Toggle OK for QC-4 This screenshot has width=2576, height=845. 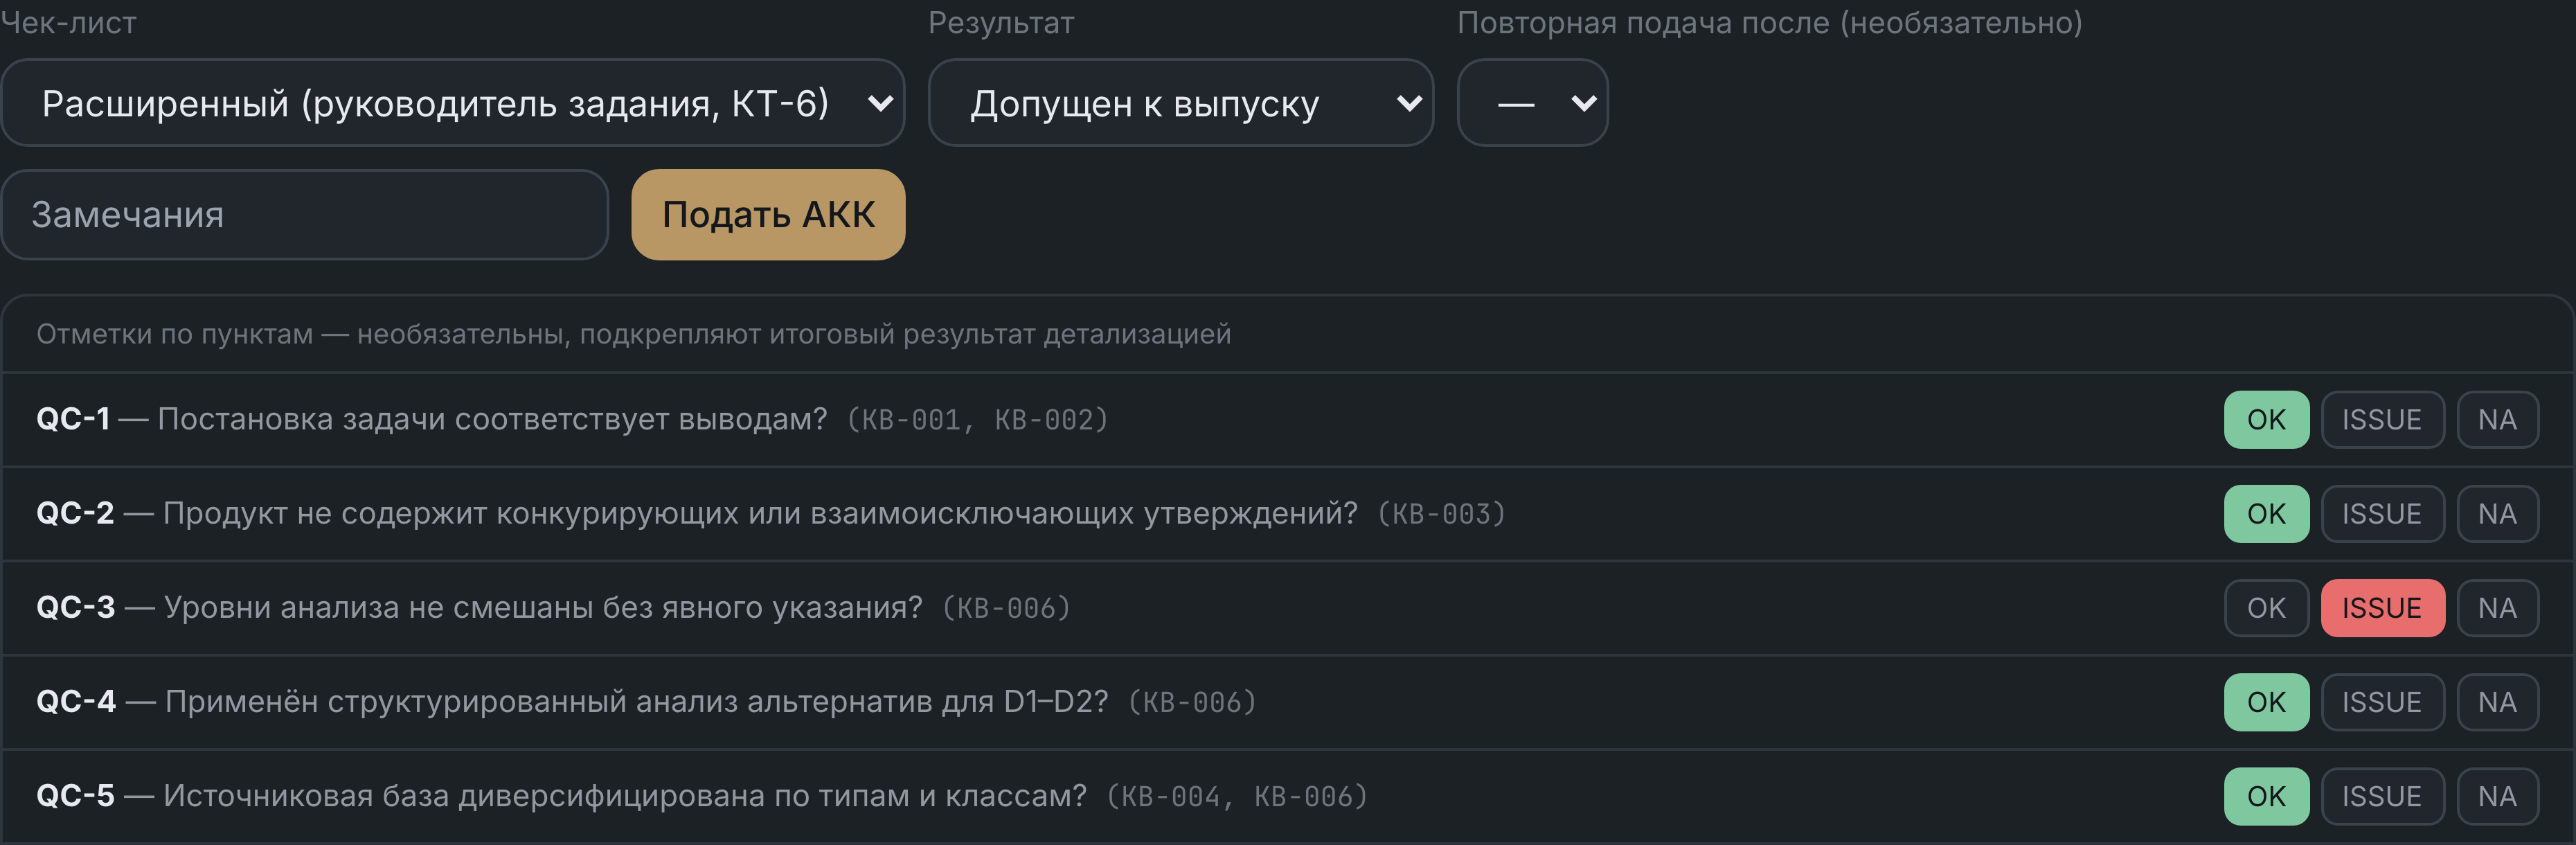coord(2266,702)
